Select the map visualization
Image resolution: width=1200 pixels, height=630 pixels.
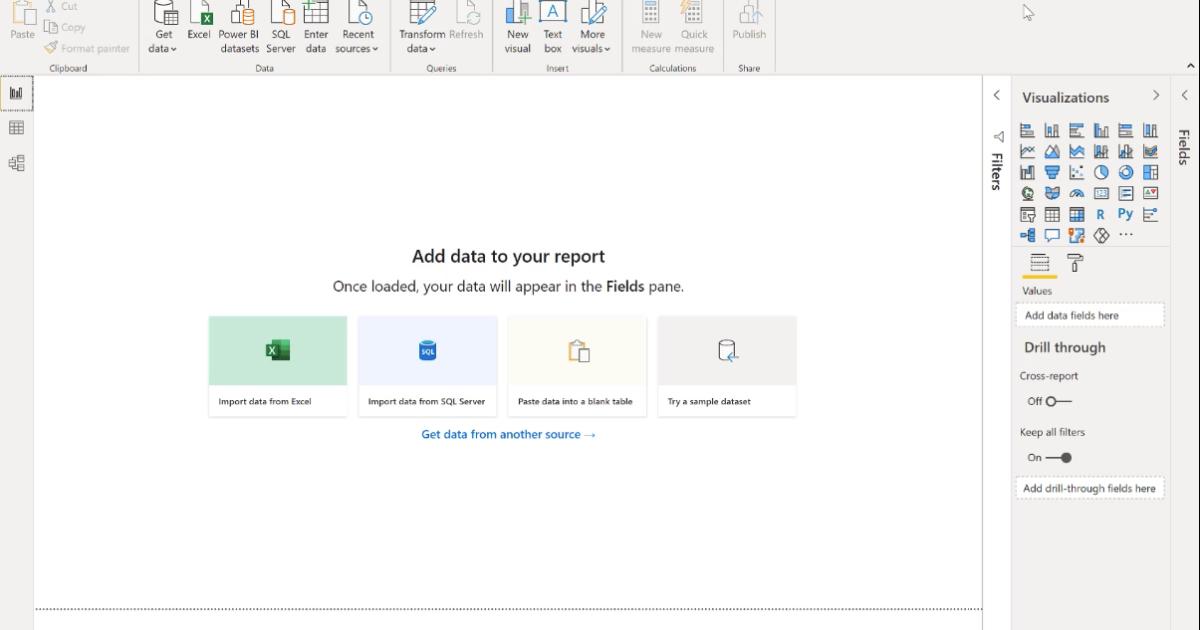click(x=1027, y=192)
